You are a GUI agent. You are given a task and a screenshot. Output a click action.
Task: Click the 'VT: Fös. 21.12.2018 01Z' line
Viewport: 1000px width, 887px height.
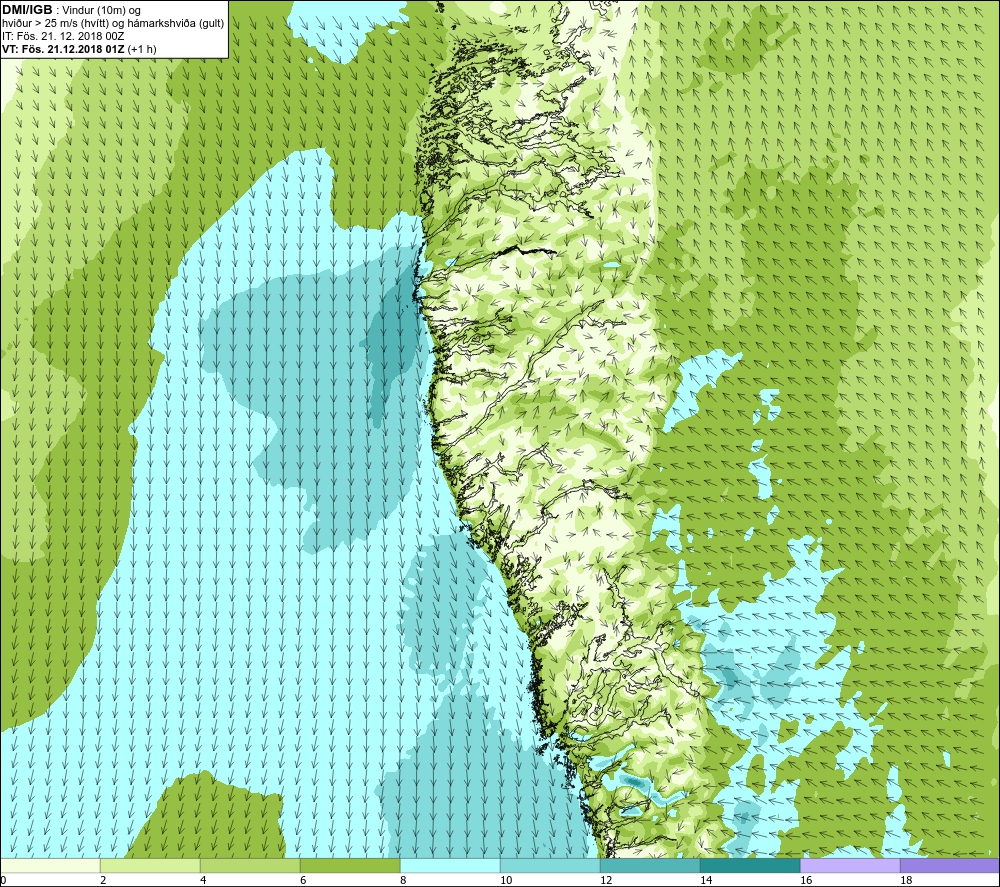(63, 49)
